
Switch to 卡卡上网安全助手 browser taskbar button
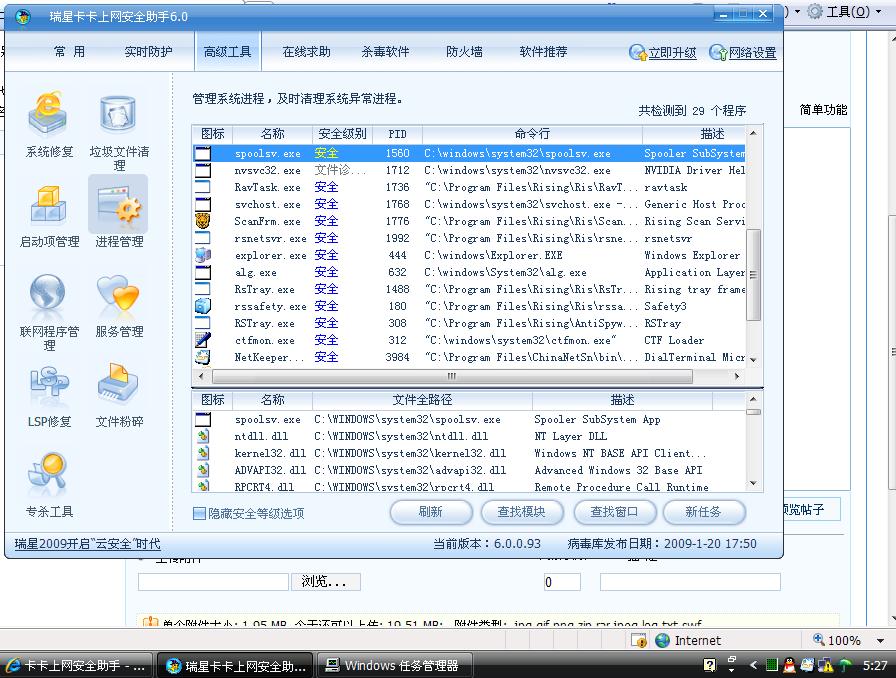76,665
